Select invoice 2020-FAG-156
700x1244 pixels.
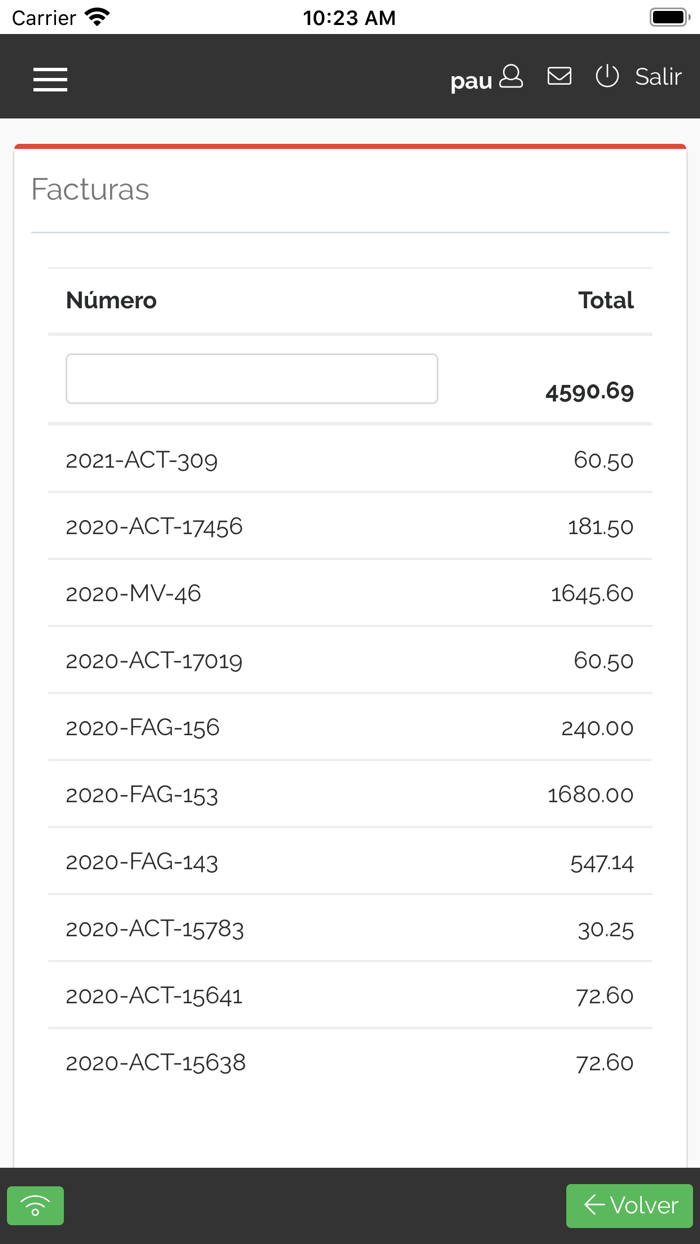pos(143,728)
